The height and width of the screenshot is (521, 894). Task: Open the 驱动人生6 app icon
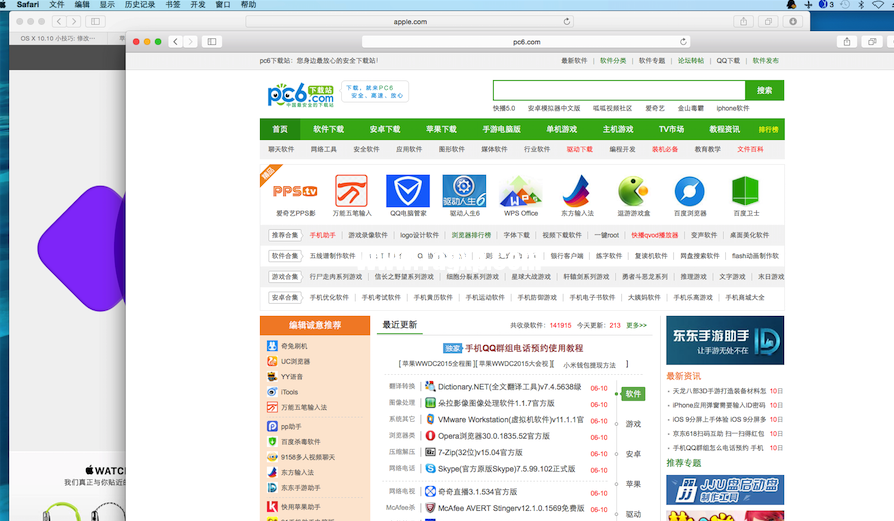pyautogui.click(x=464, y=191)
